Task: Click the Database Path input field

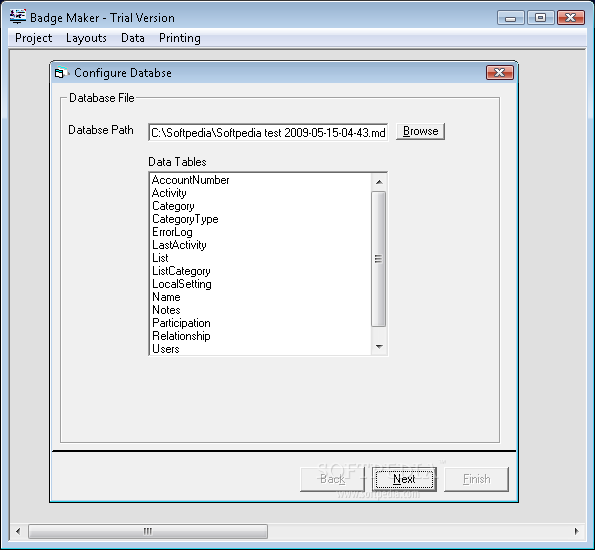Action: 268,132
